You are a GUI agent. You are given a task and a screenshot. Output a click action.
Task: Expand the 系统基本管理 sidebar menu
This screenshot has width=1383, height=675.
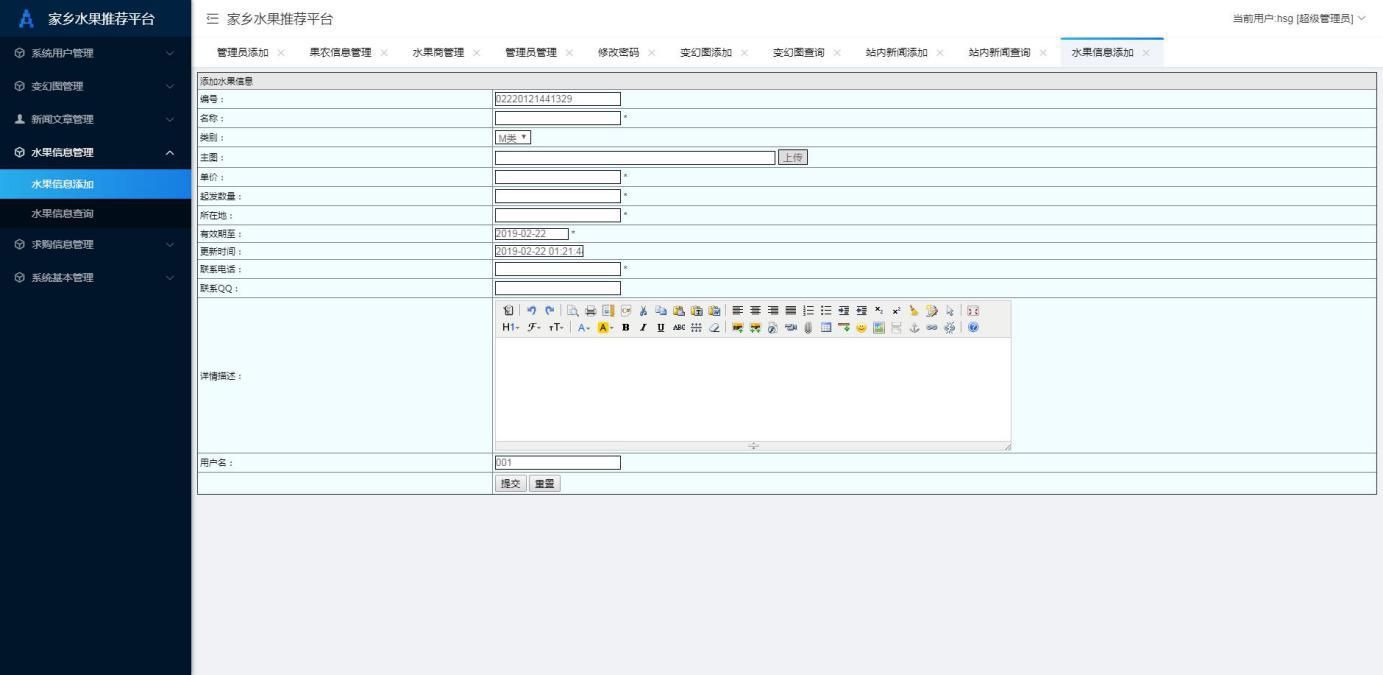tap(95, 277)
